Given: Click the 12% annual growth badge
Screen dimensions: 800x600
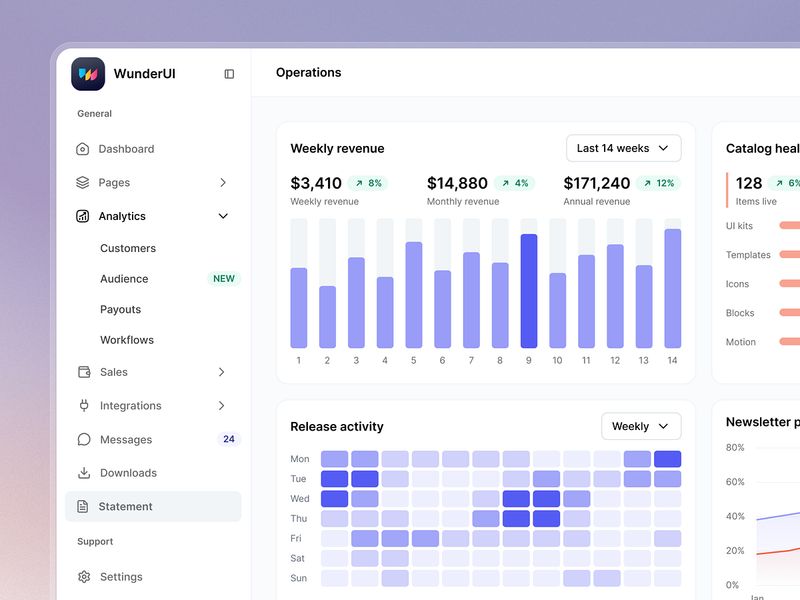Looking at the screenshot, I should 659,183.
